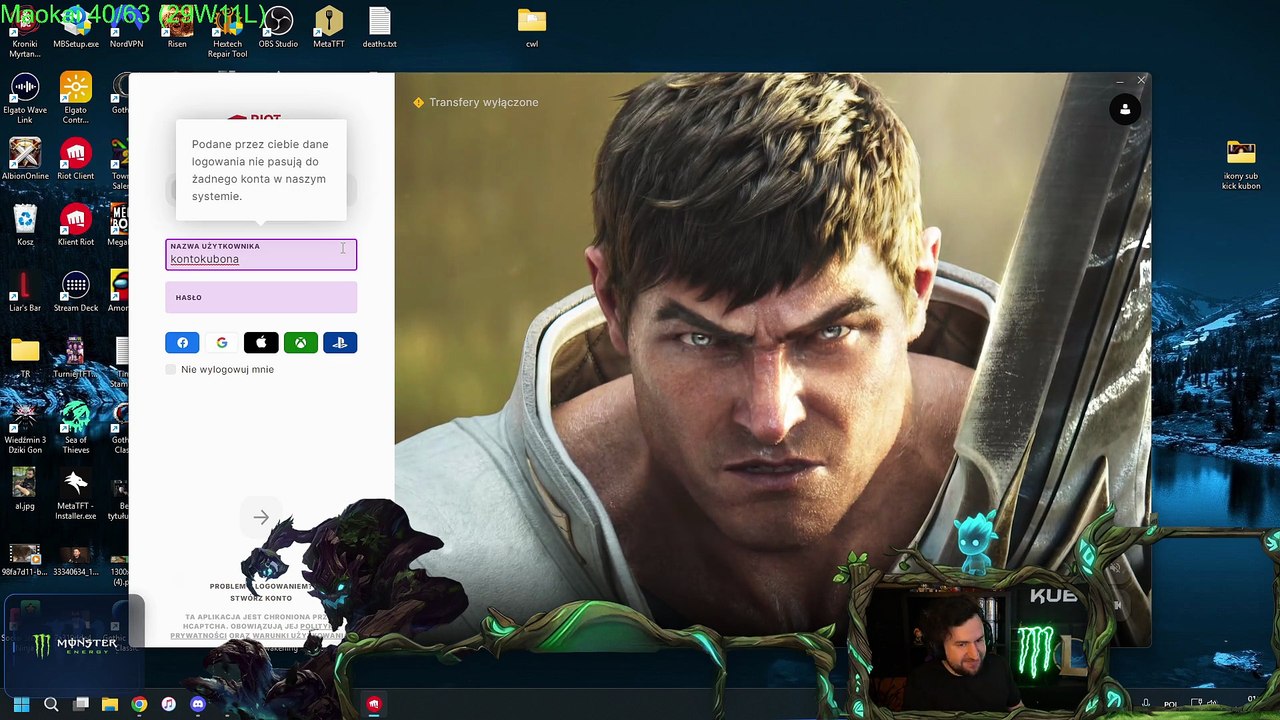This screenshot has width=1280, height=720.
Task: Select Wiedźmin 3 Dziki Gon shortcut
Action: (x=25, y=428)
